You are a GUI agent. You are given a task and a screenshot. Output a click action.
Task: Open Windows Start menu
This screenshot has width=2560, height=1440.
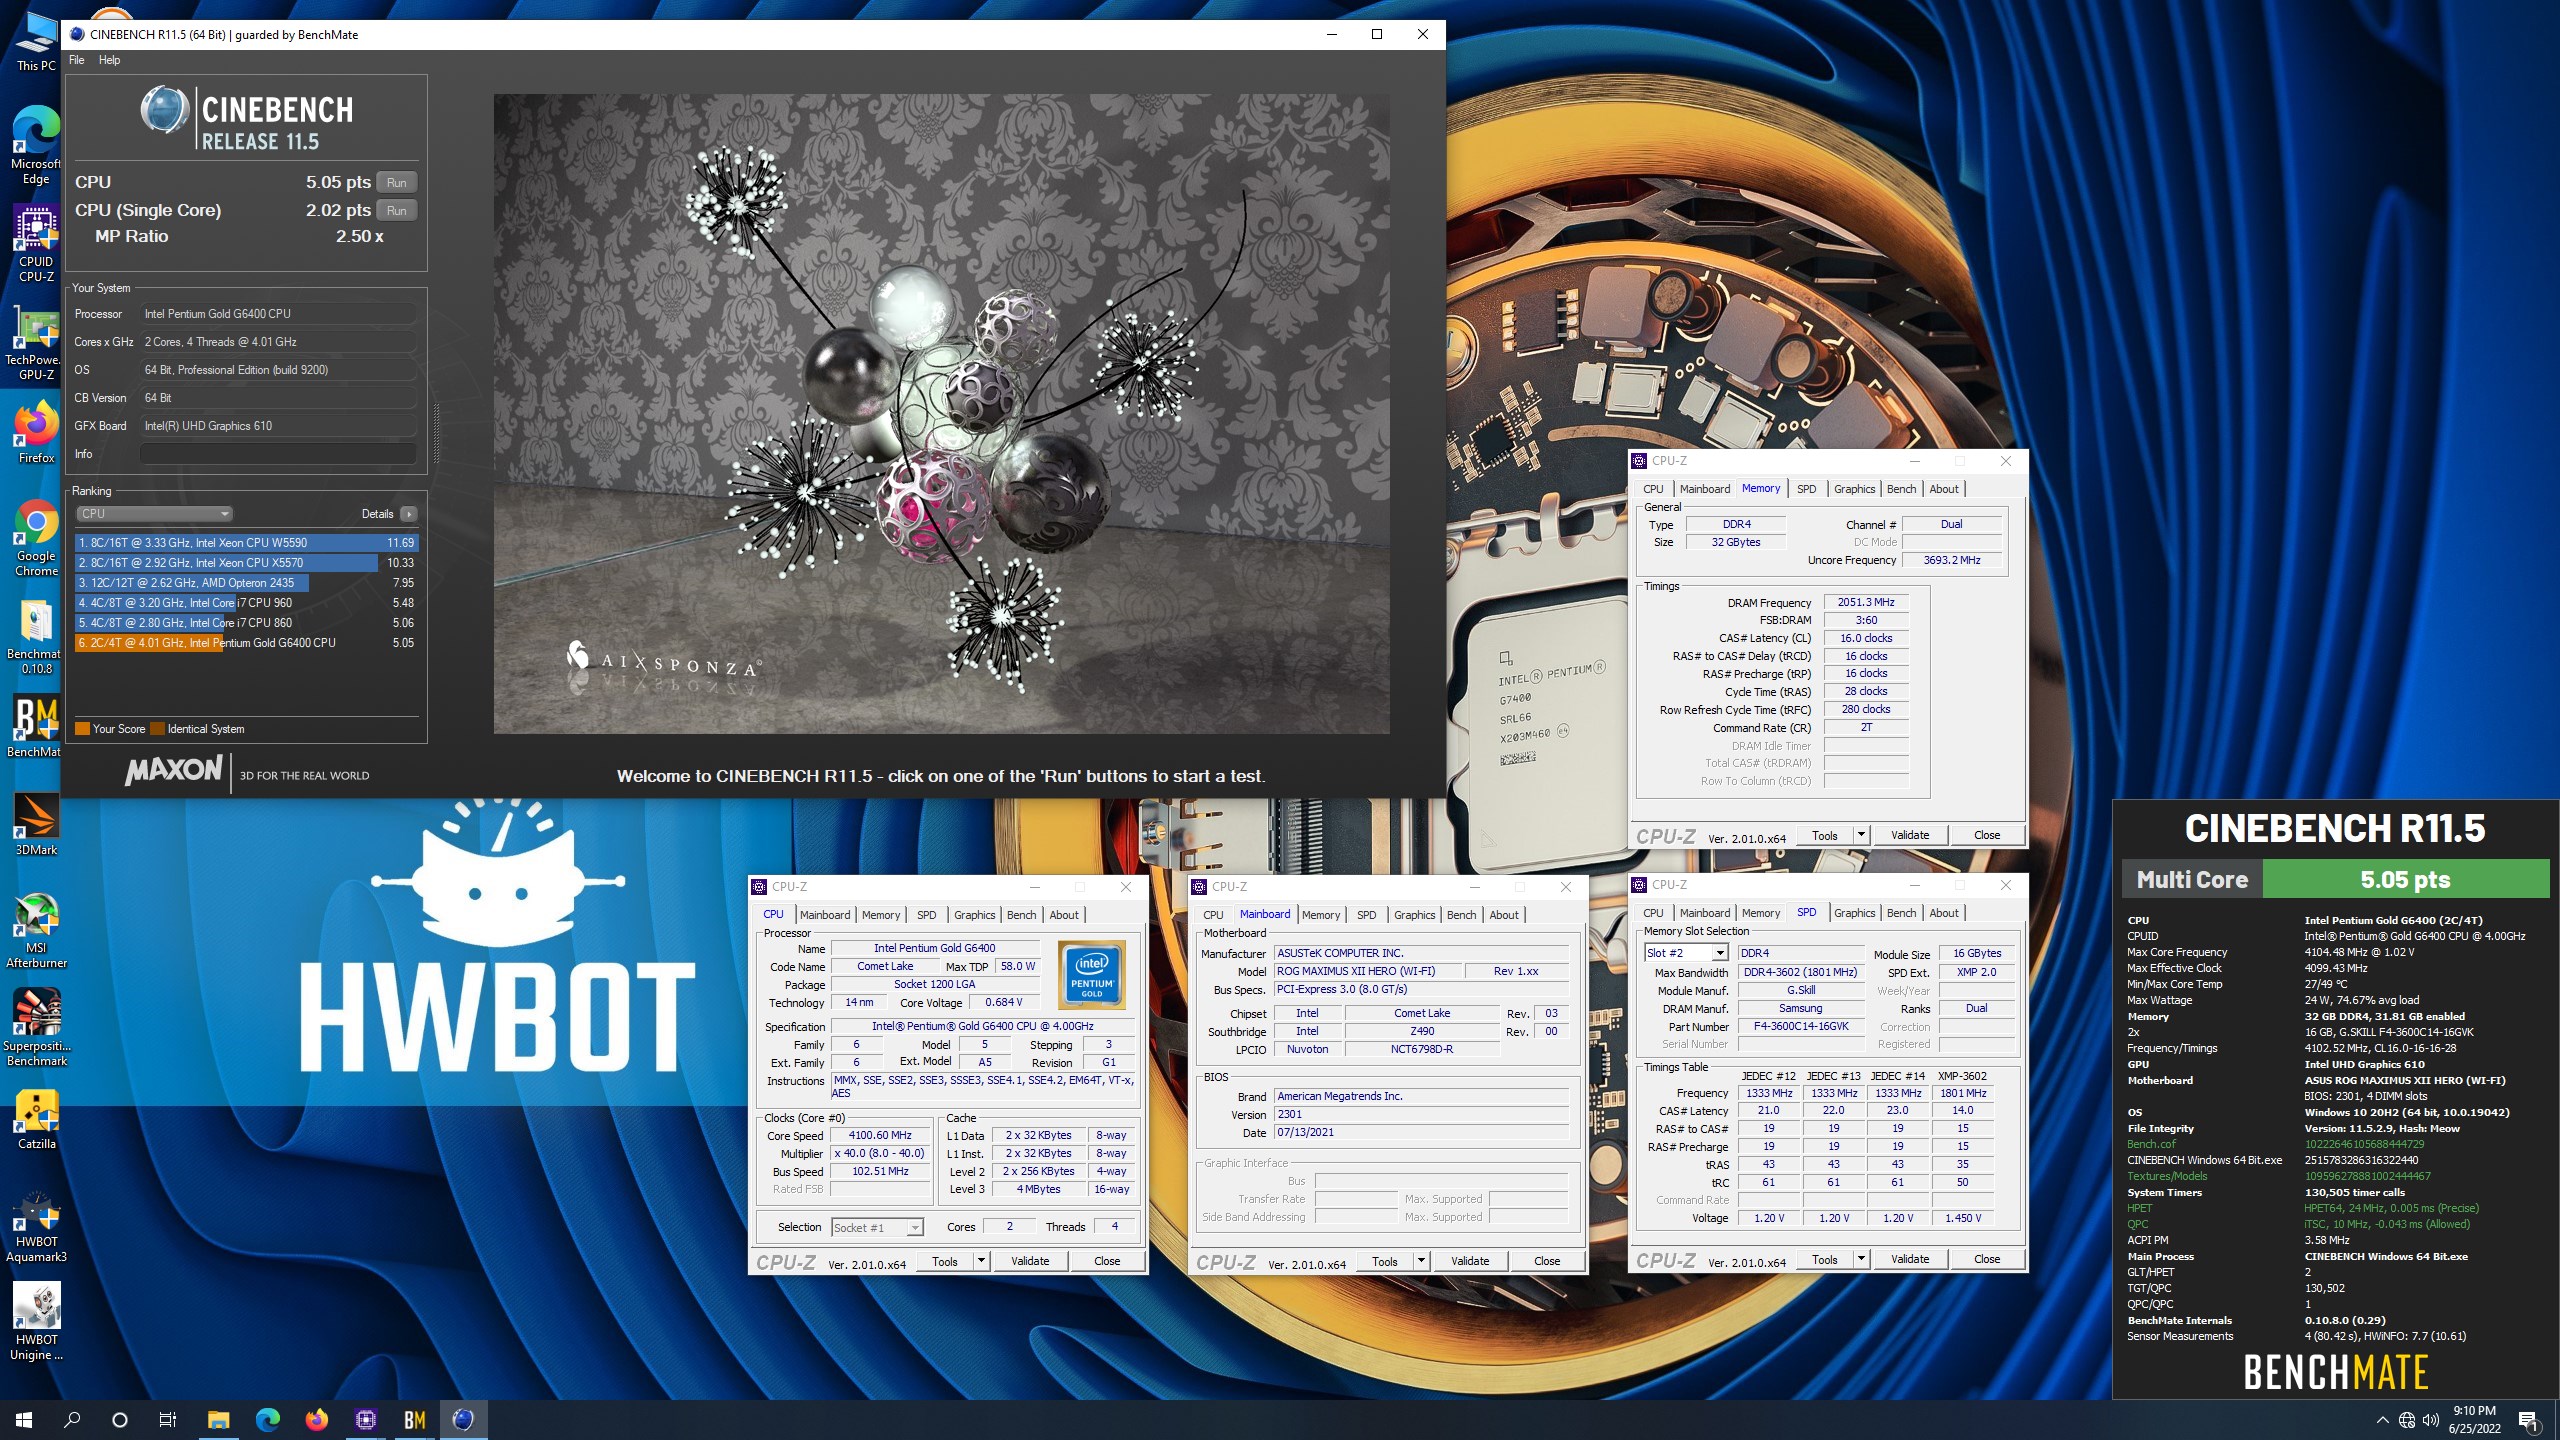[x=24, y=1420]
